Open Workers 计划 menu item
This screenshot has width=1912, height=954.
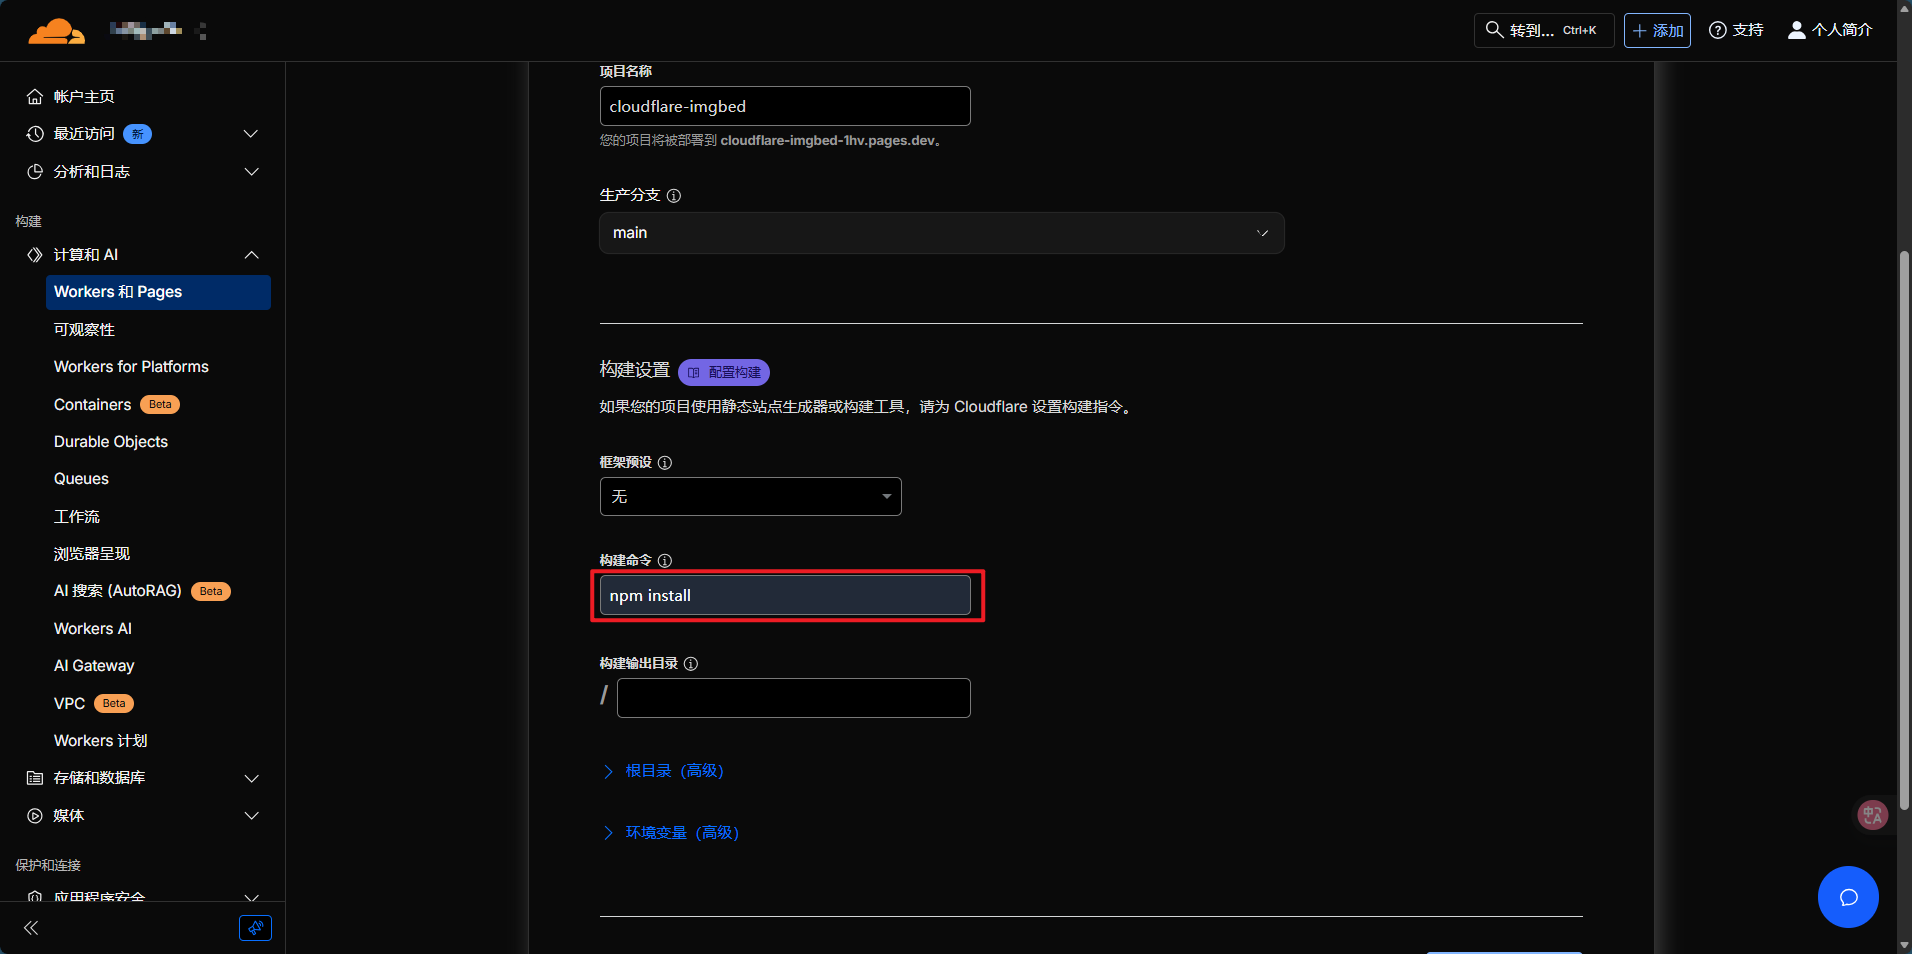click(x=100, y=741)
